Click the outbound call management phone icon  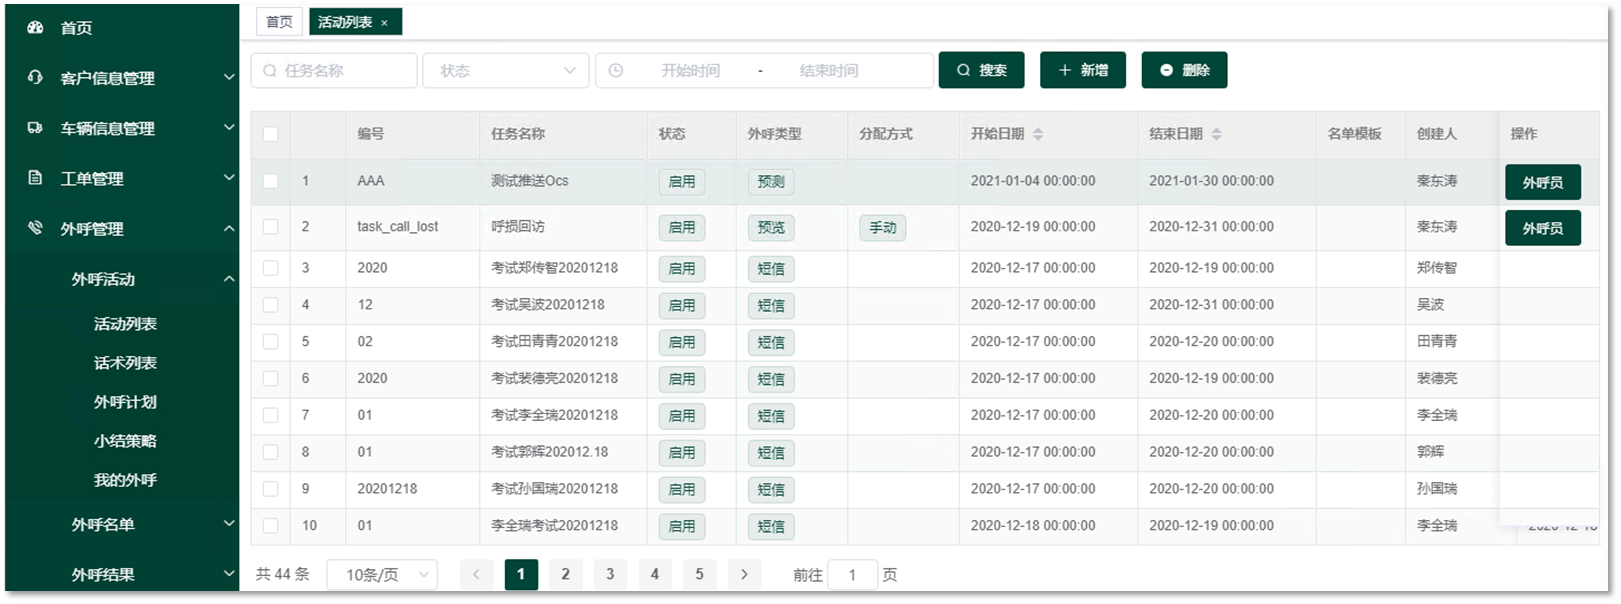35,227
